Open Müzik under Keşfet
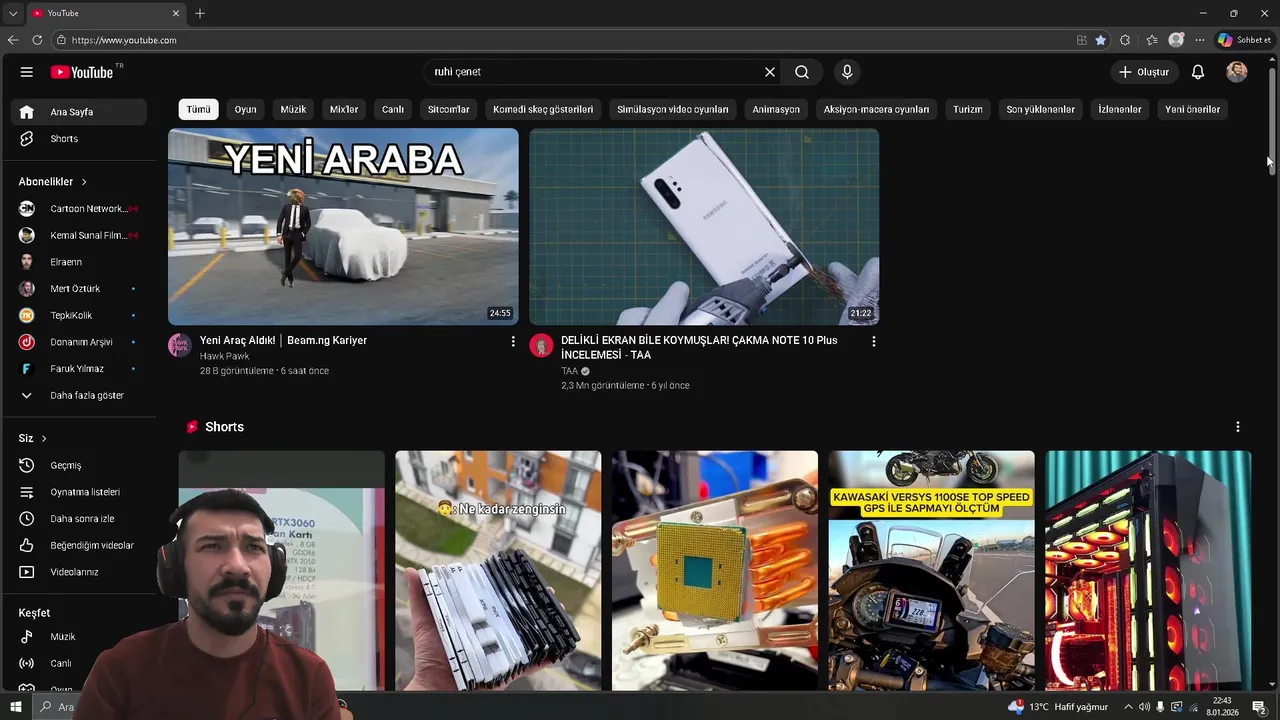Viewport: 1280px width, 720px height. [79, 637]
